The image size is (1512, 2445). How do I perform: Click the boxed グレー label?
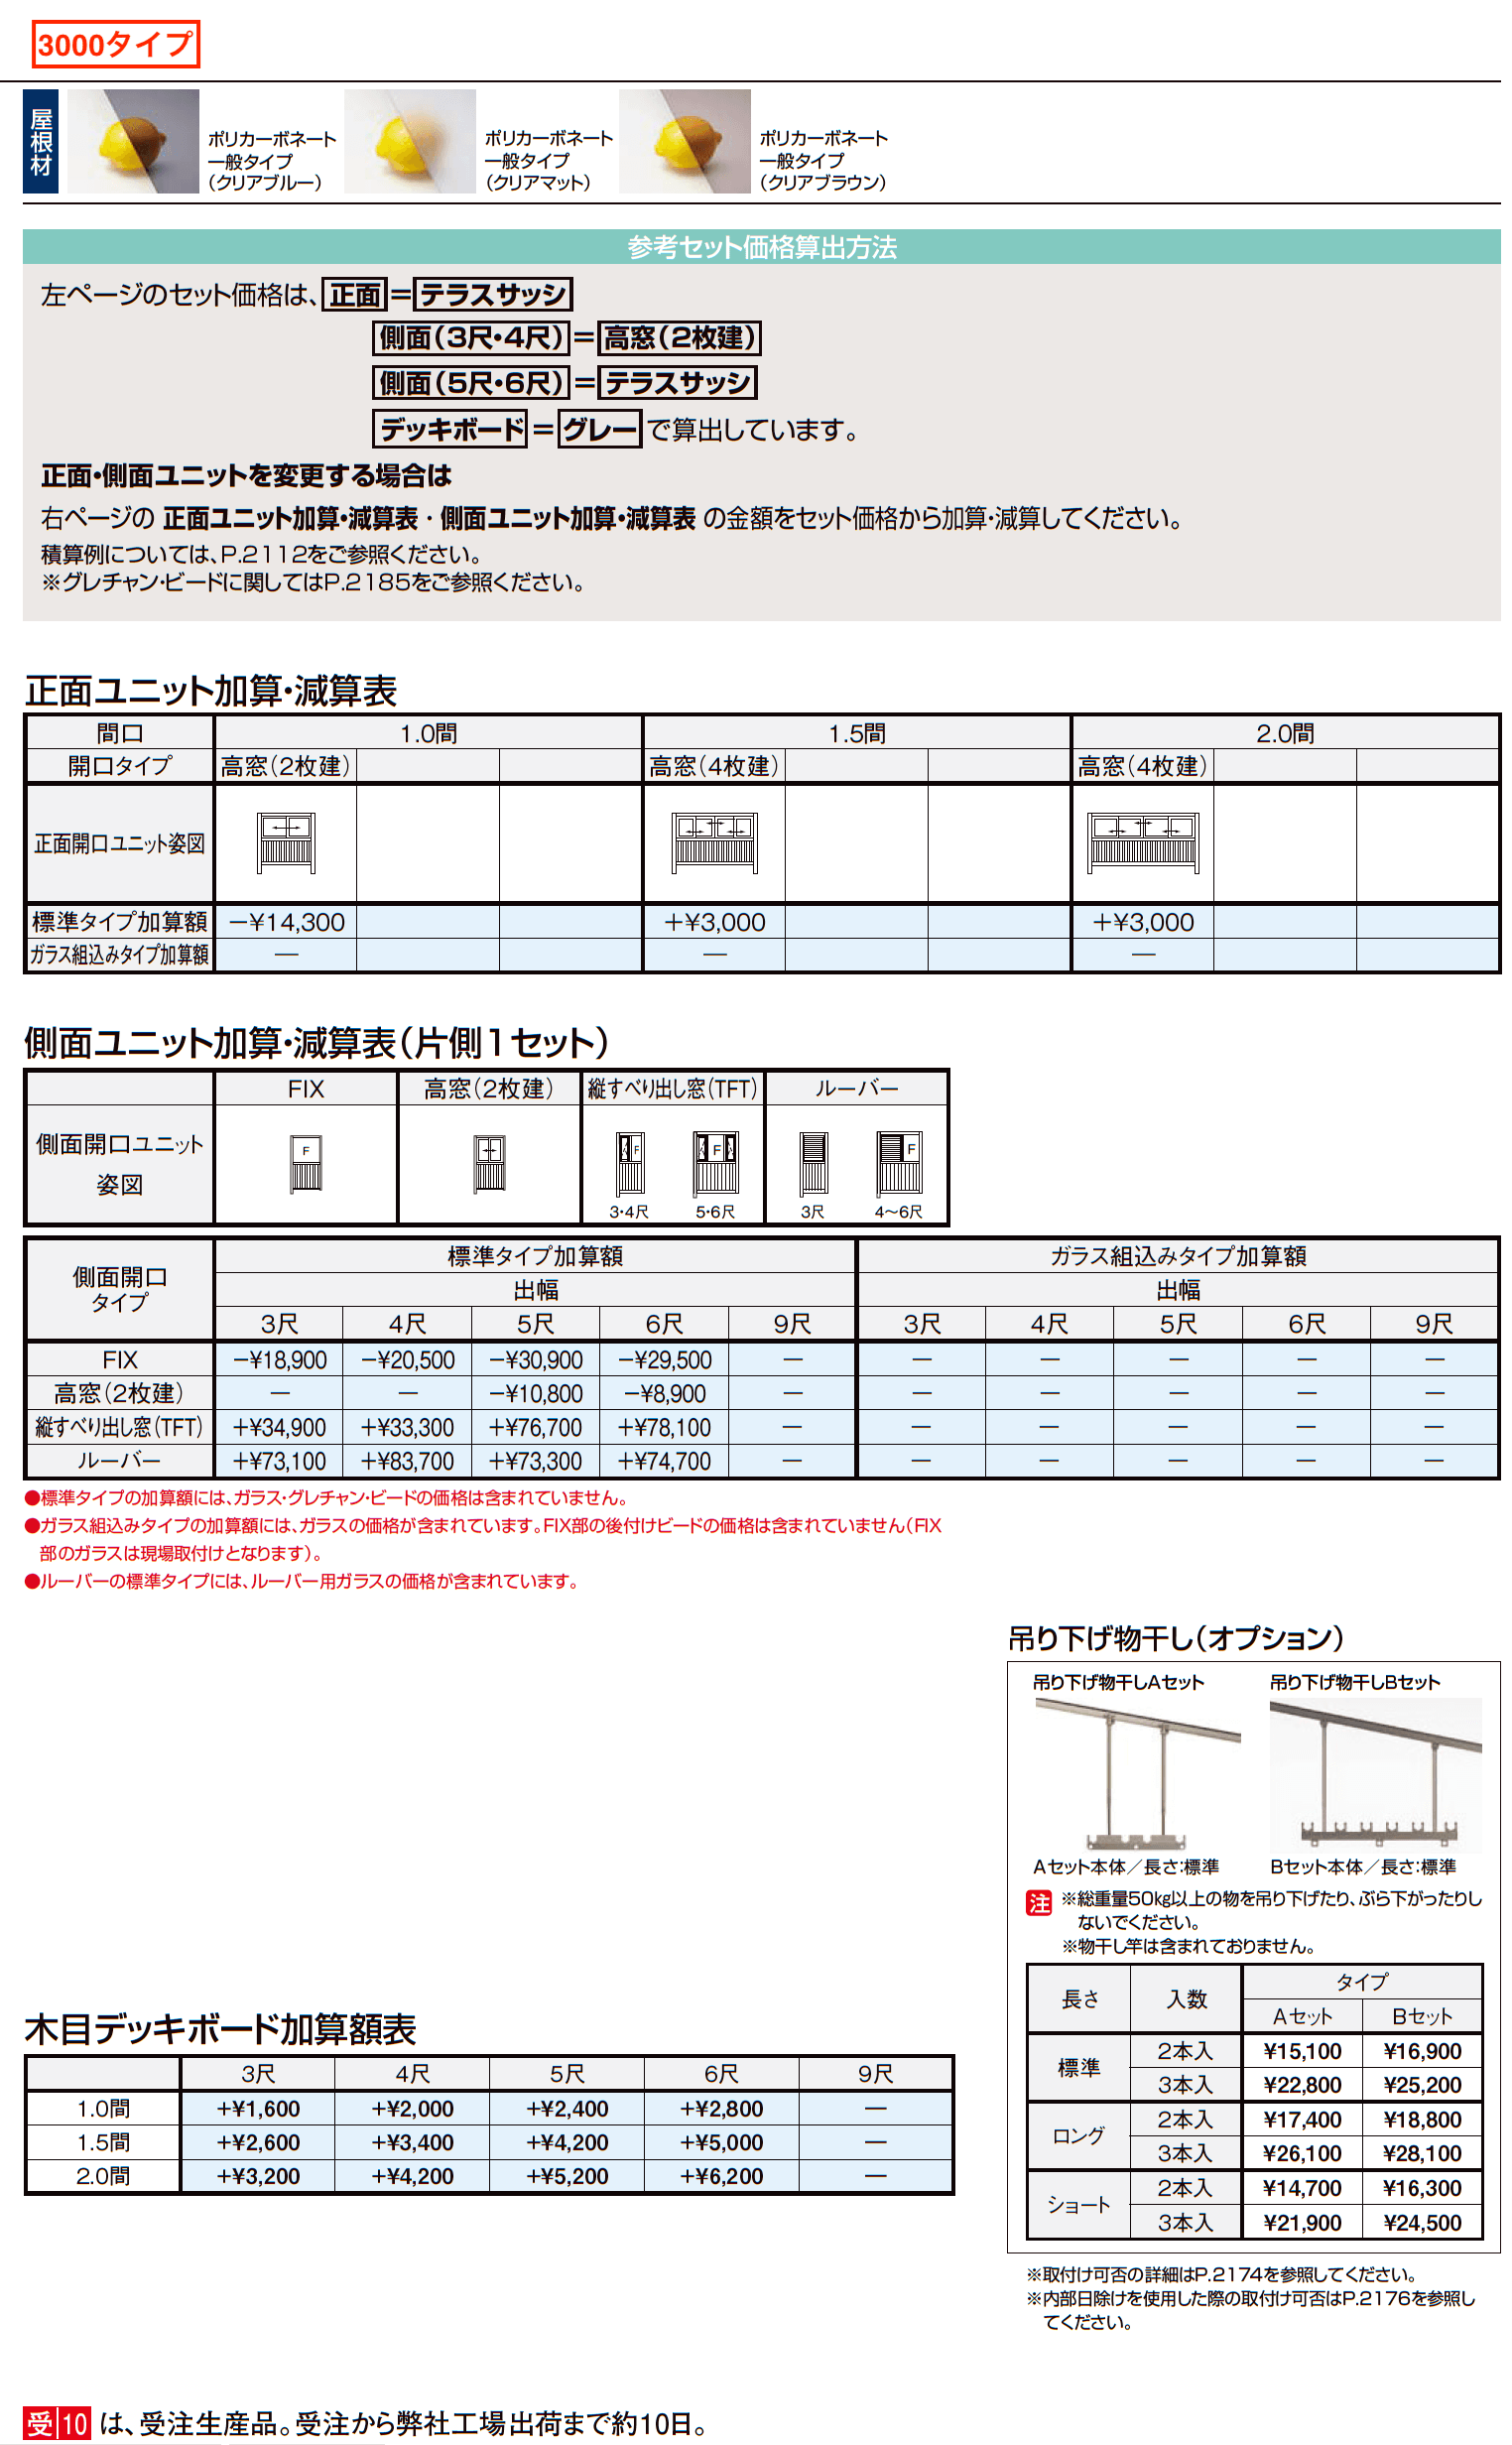tap(599, 429)
